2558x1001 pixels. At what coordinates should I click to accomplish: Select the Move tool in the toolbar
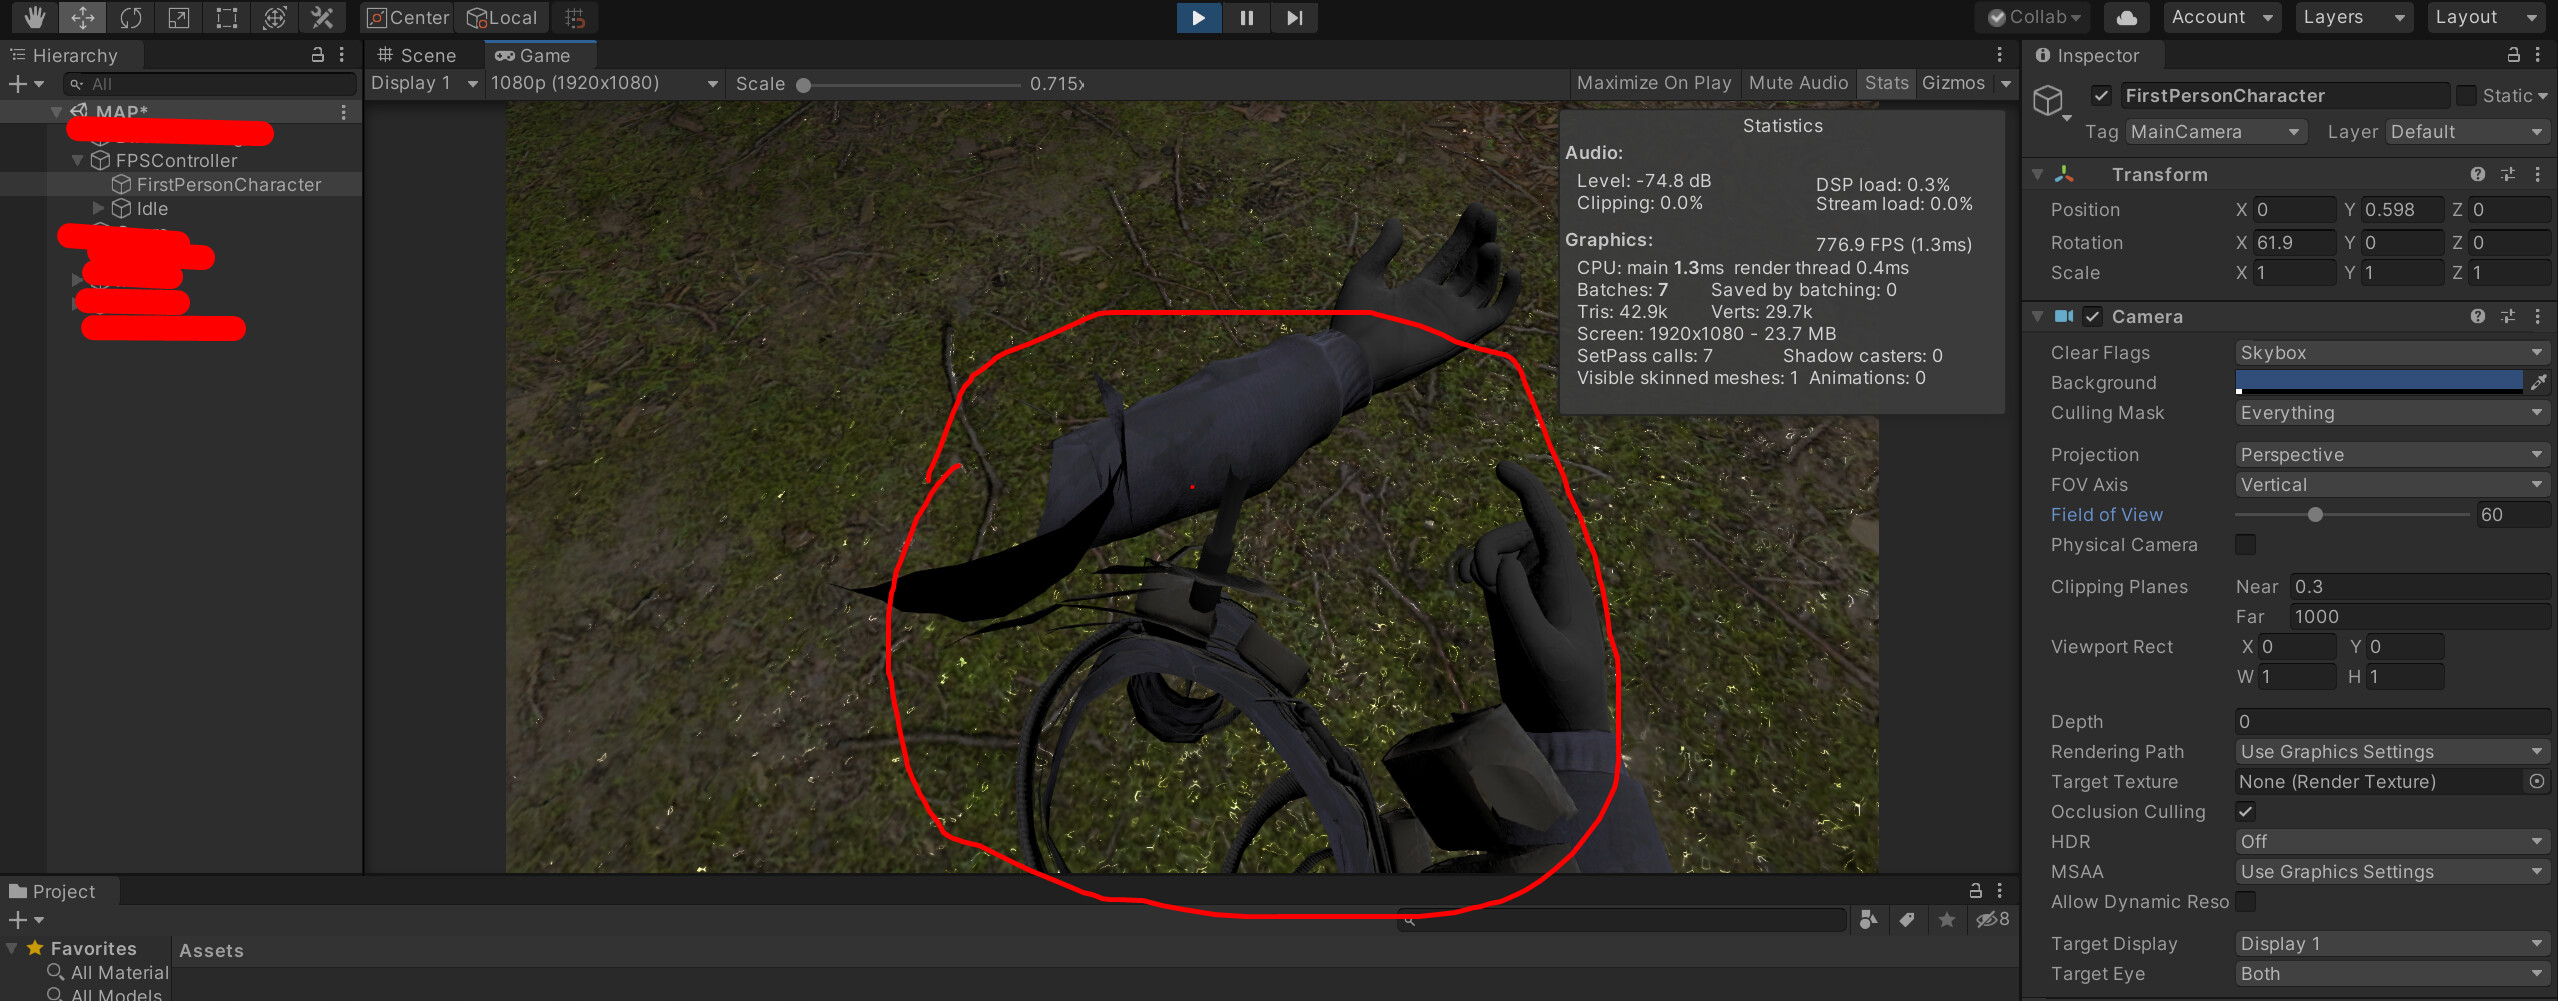(82, 17)
